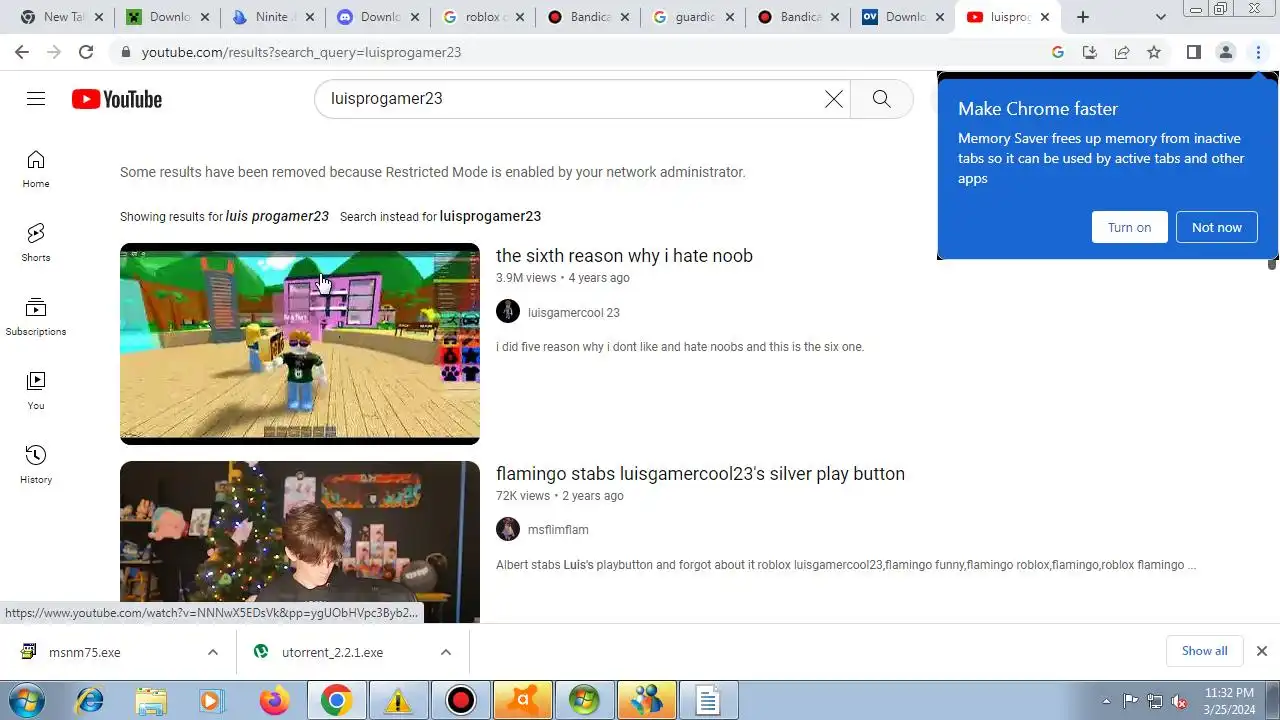The image size is (1280, 720).
Task: Reload the page
Action: pos(86,52)
